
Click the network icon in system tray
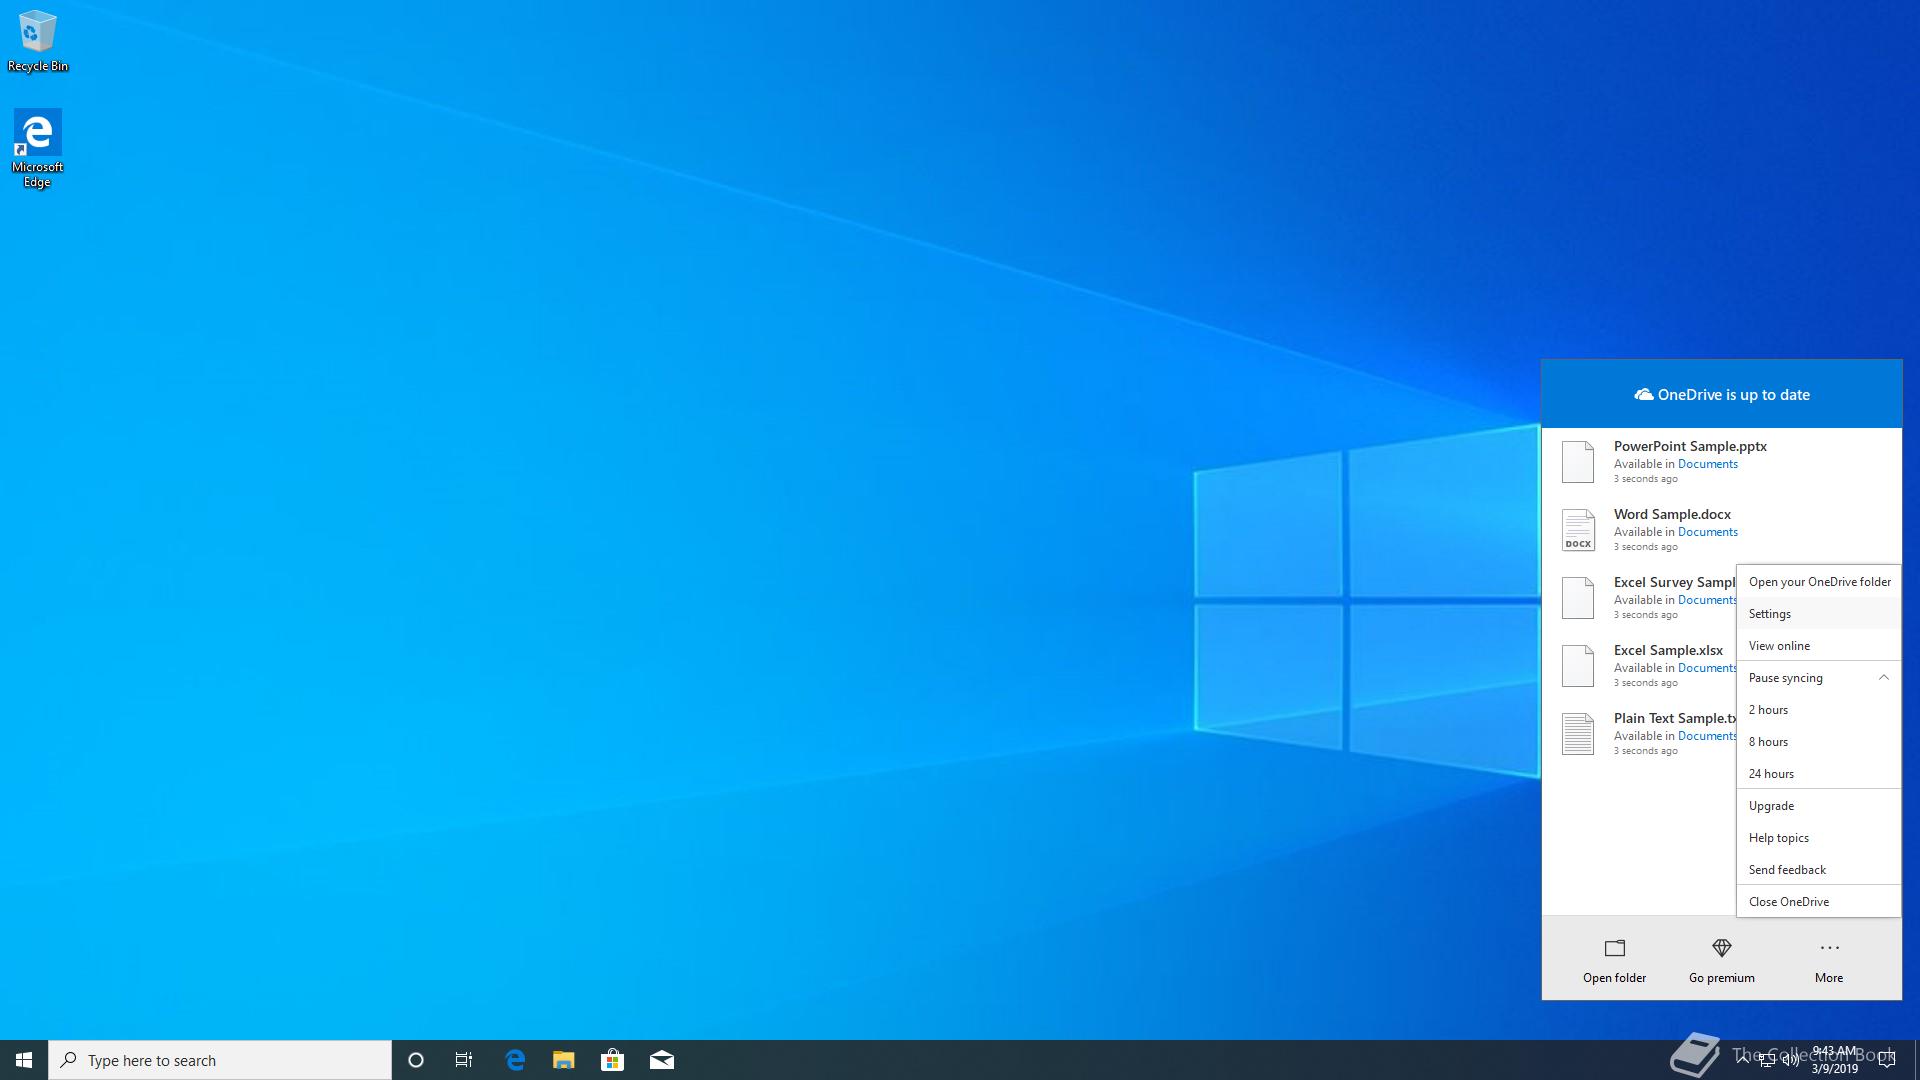(1767, 1060)
